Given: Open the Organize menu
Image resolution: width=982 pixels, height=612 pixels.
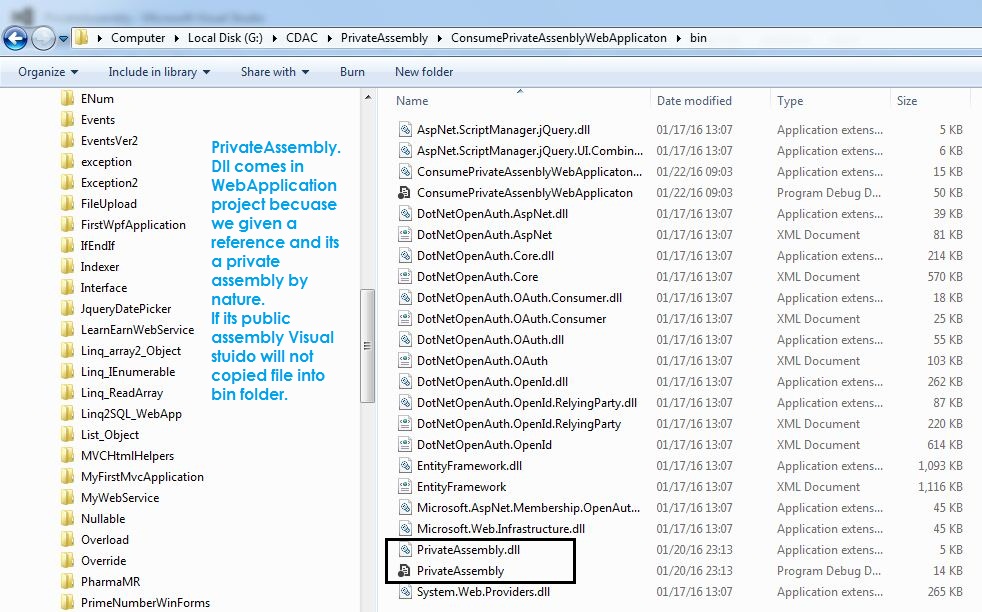Looking at the screenshot, I should (x=48, y=72).
